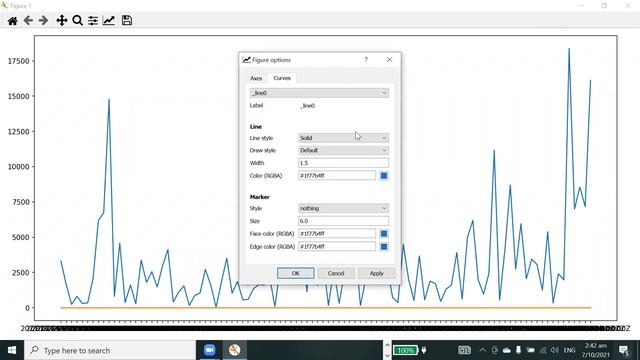This screenshot has width=640, height=360.
Task: Dismiss the dialog with Cancel
Action: pos(336,273)
